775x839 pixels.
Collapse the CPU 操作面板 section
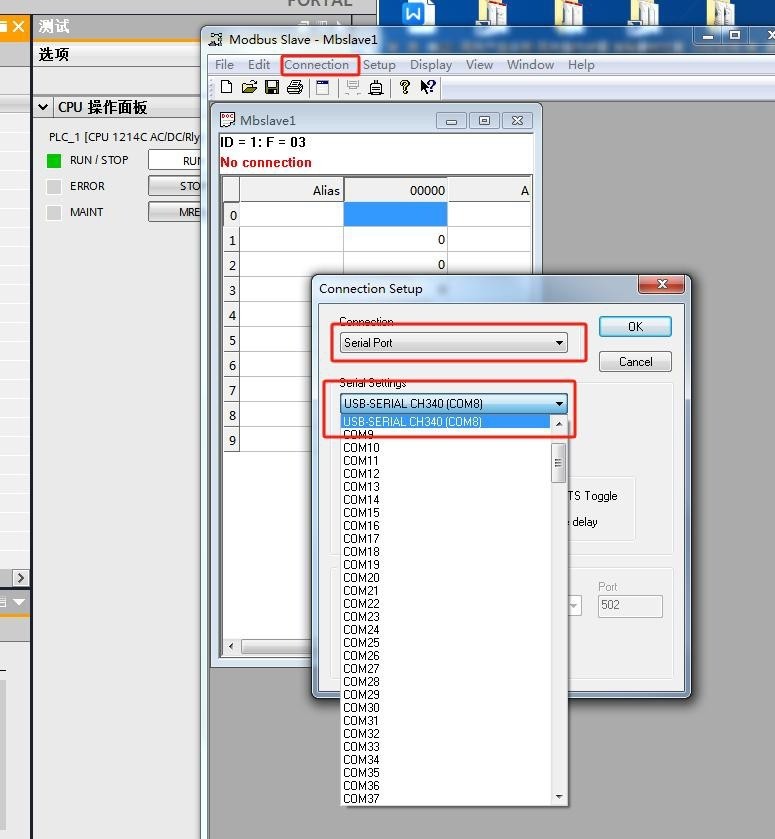(x=43, y=107)
